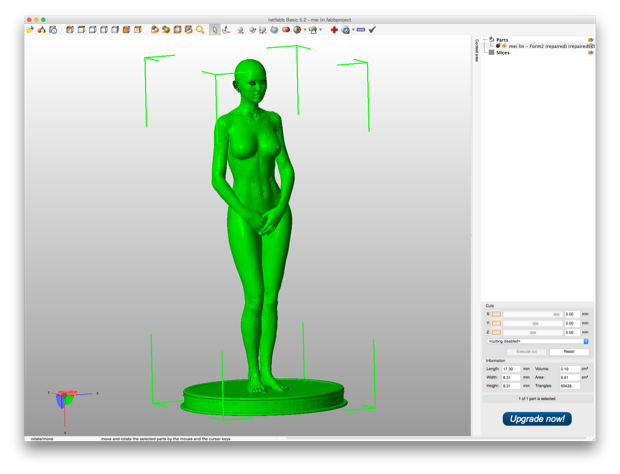The width and height of the screenshot is (620, 474).
Task: Click the Width value field
Action: pos(511,378)
